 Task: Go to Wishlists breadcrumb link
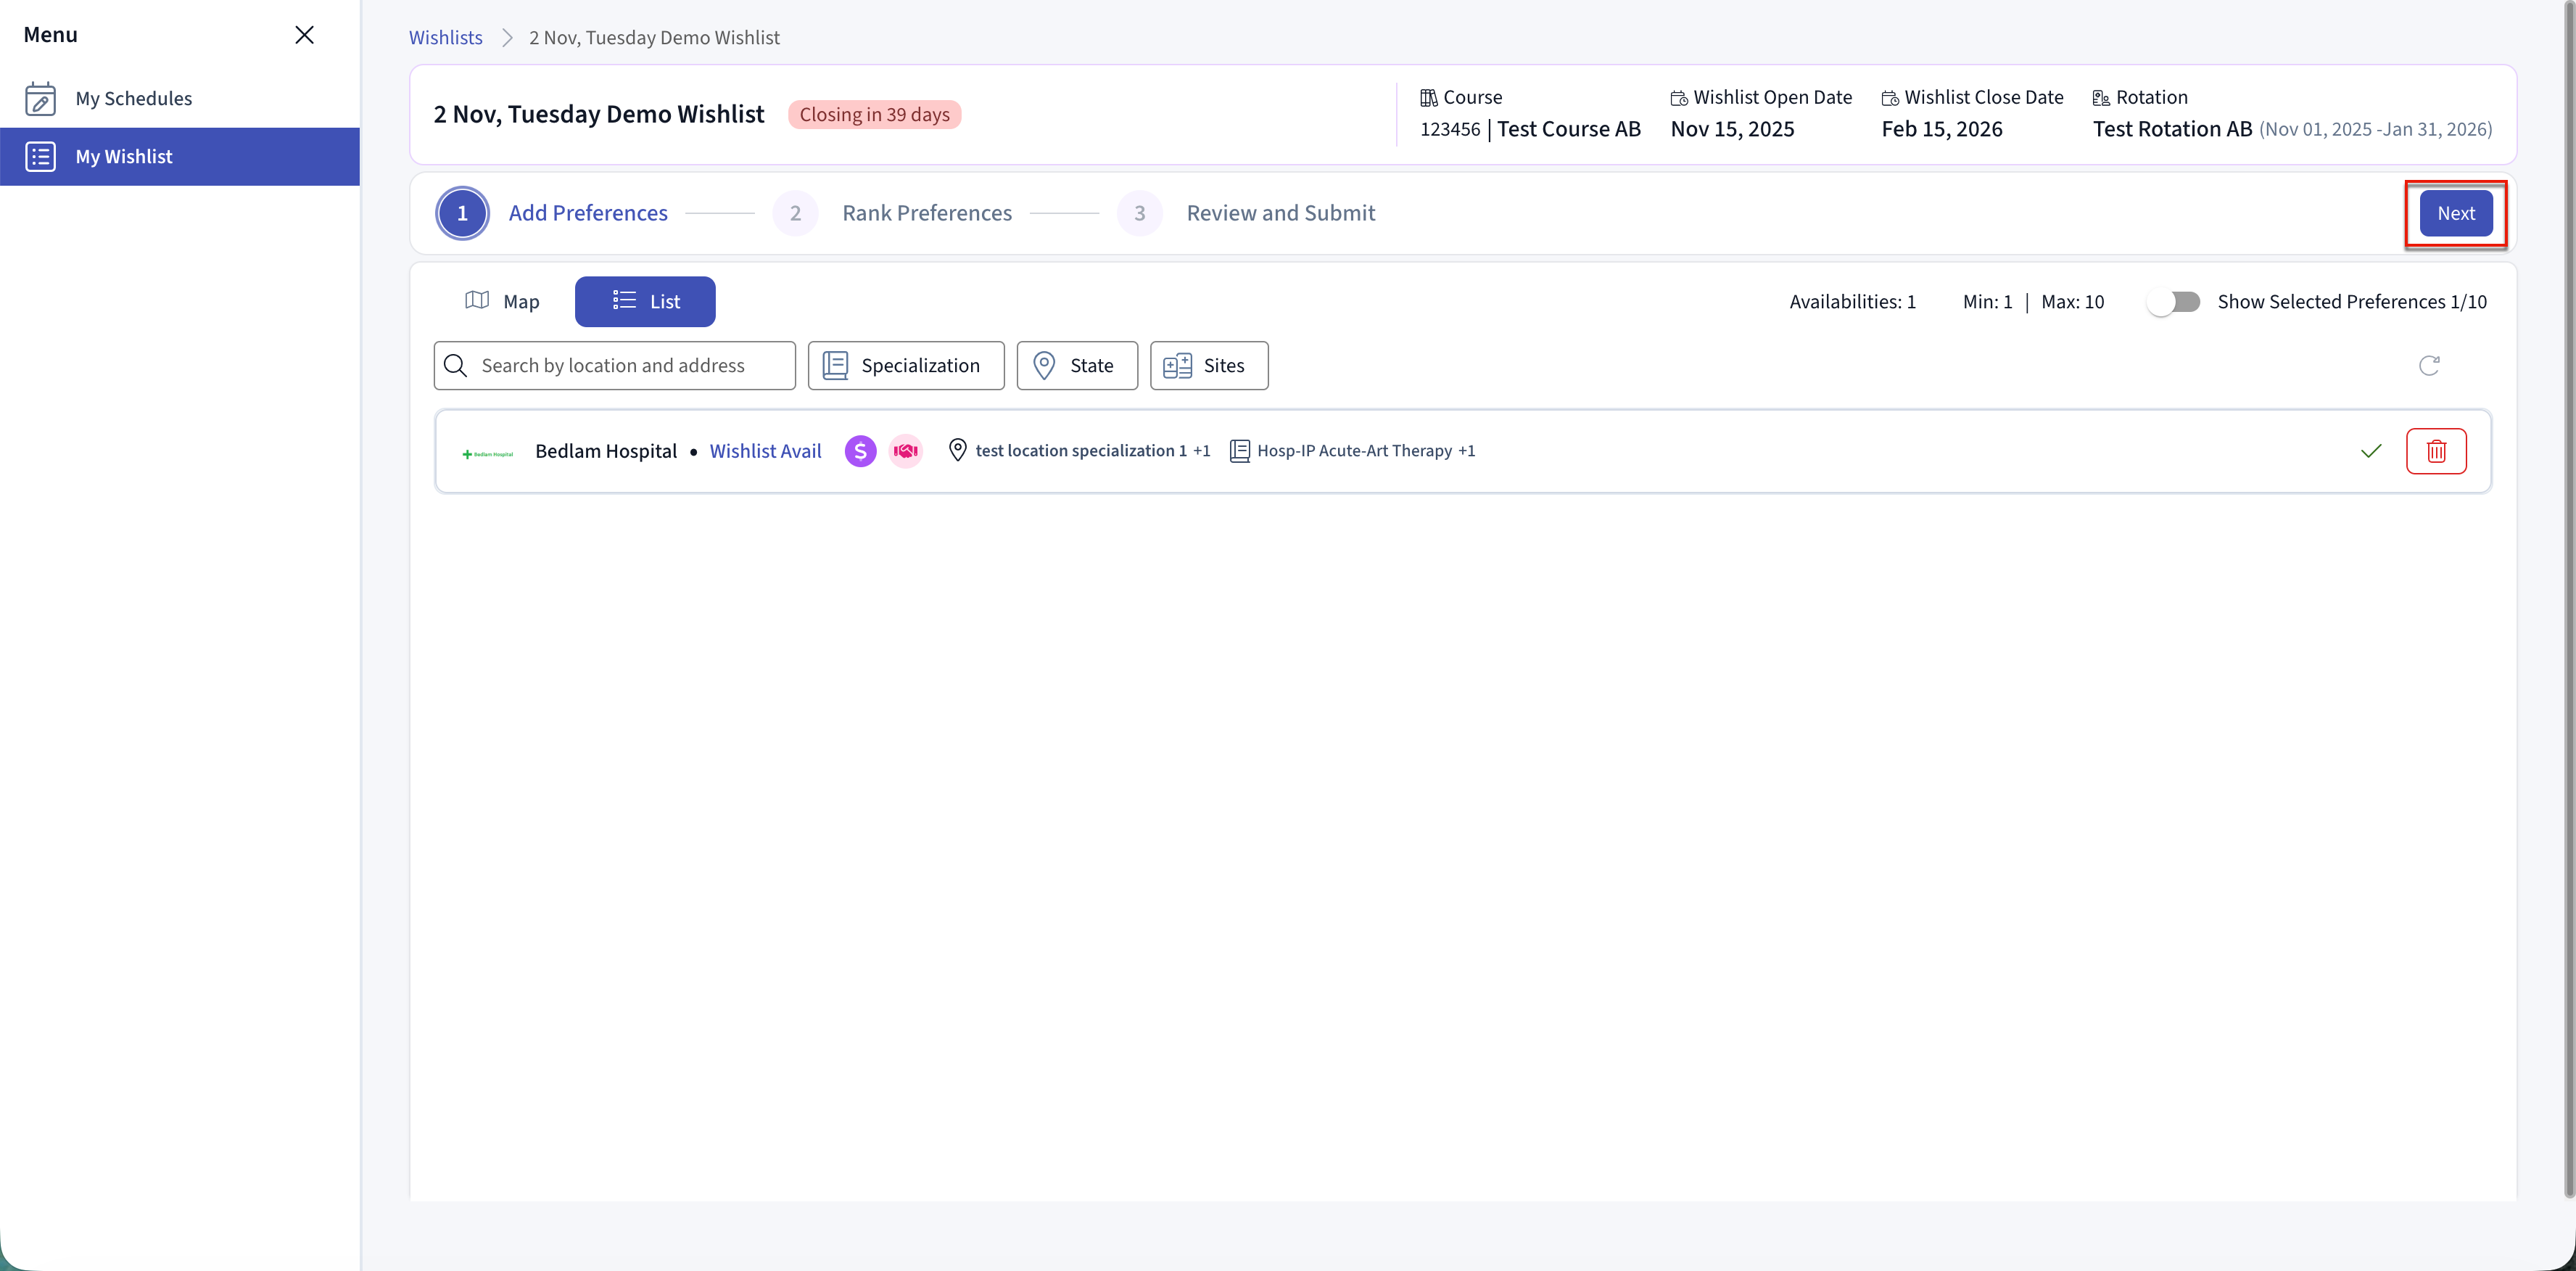tap(445, 37)
